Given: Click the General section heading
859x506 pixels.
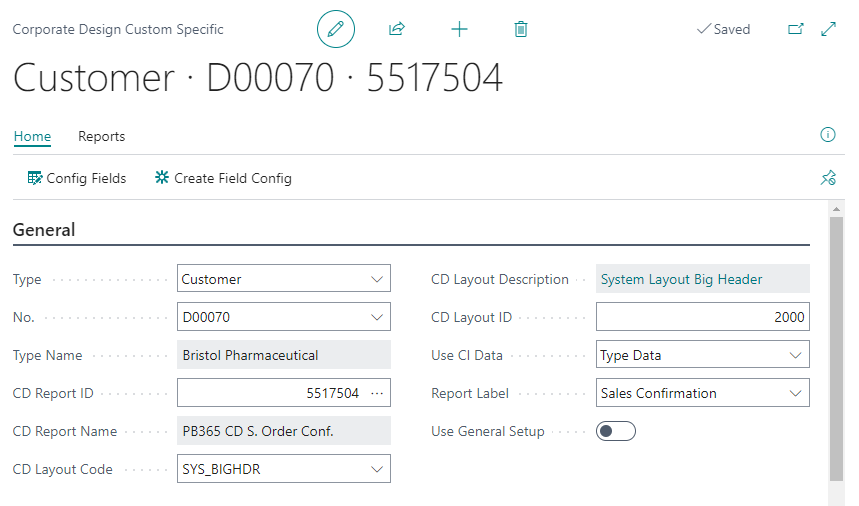Looking at the screenshot, I should tap(44, 230).
